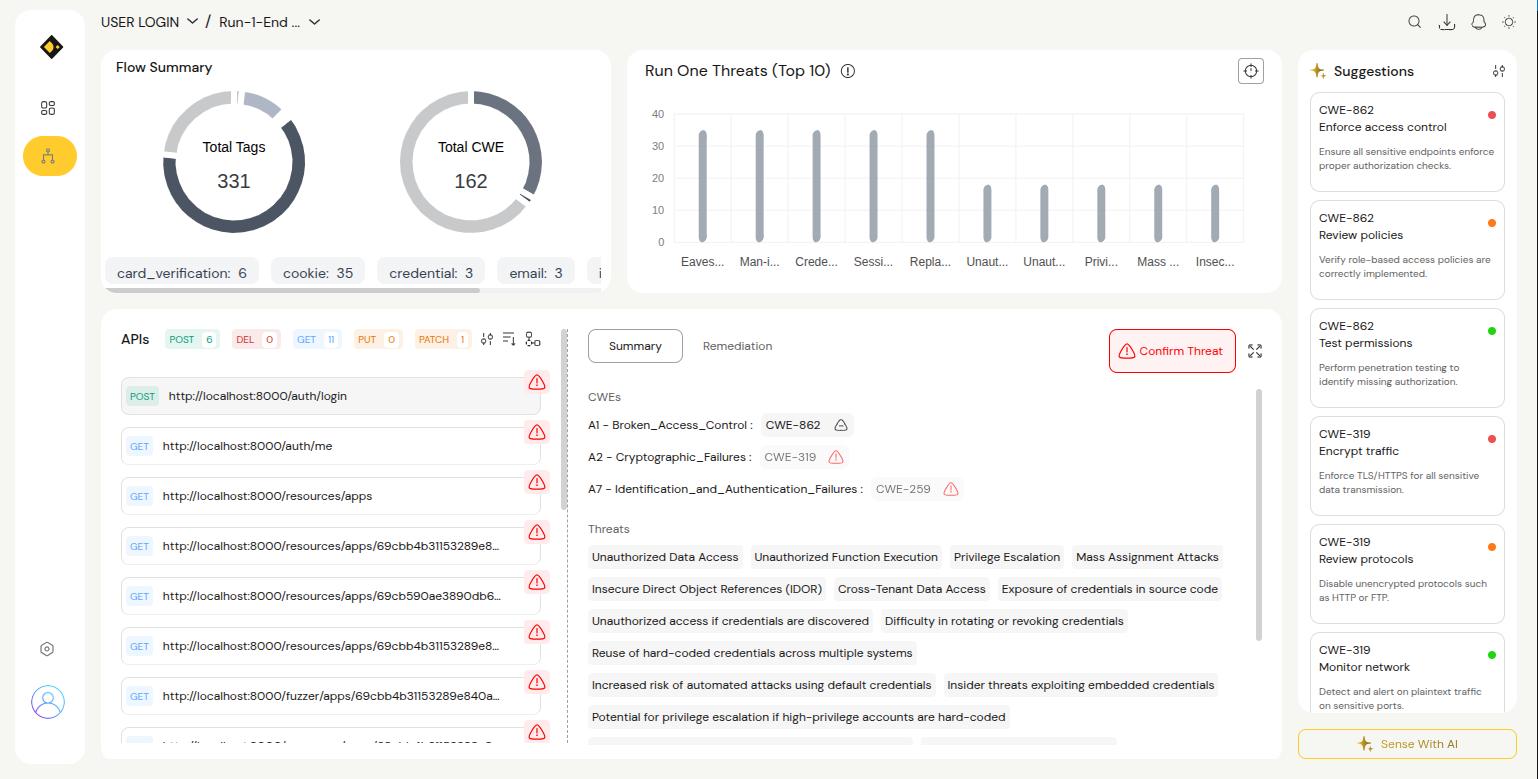Image resolution: width=1538 pixels, height=779 pixels.
Task: Click the warning icon beside CWE-259
Action: [x=951, y=489]
